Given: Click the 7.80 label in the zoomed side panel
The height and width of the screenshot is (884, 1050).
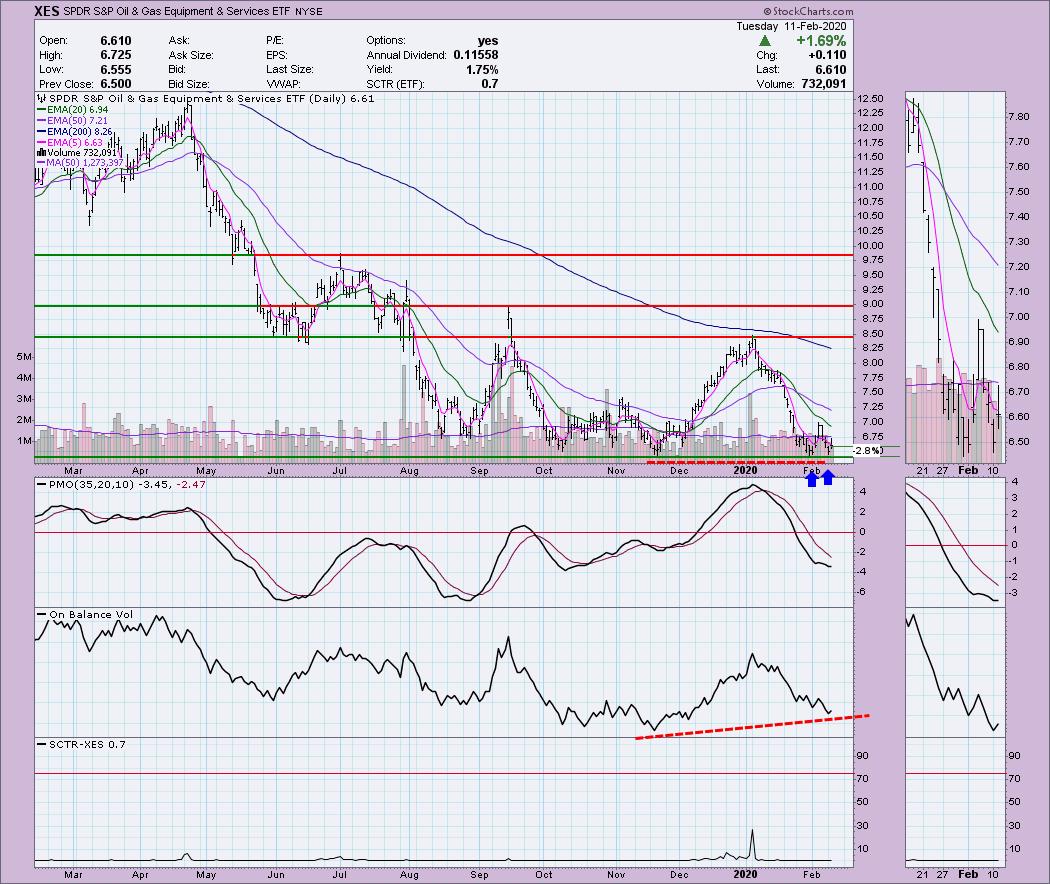Looking at the screenshot, I should pyautogui.click(x=1018, y=117).
